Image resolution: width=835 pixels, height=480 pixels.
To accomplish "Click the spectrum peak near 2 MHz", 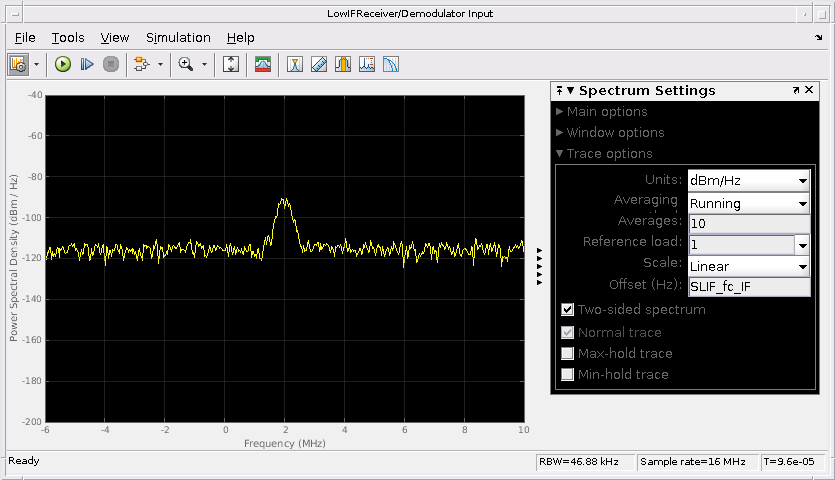I will tap(284, 200).
